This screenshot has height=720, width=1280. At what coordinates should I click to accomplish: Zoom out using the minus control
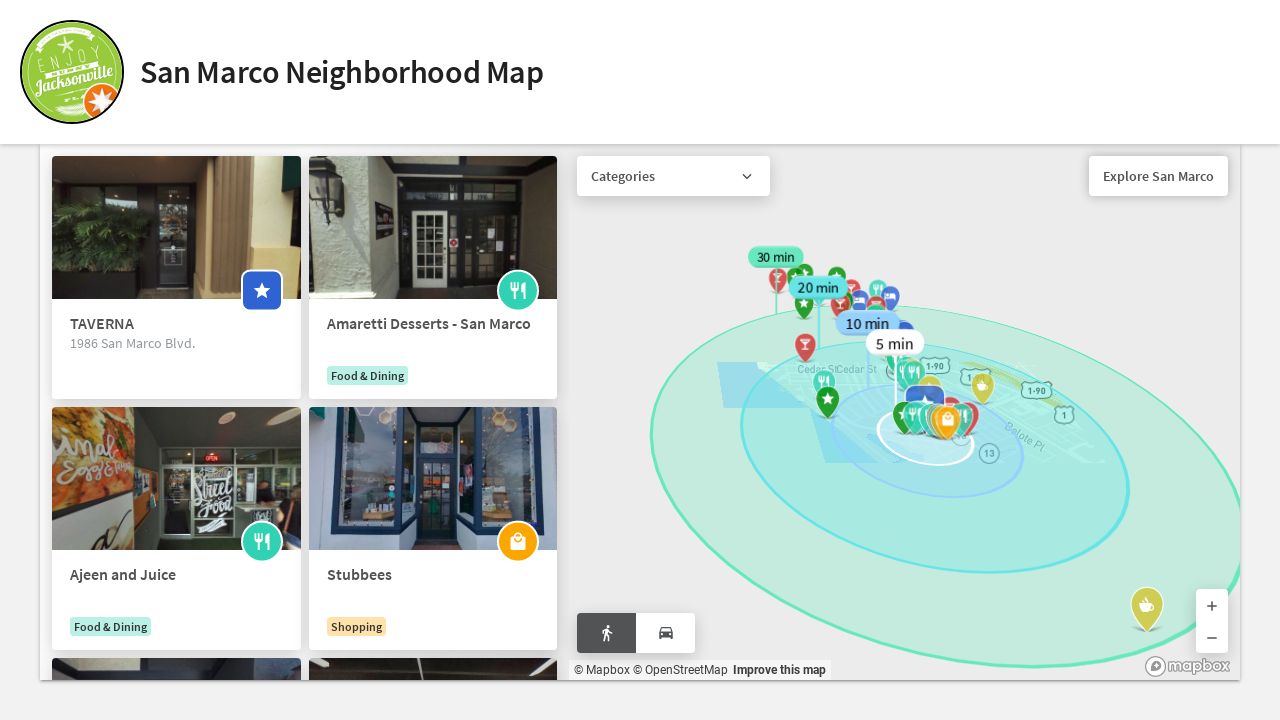pos(1212,638)
